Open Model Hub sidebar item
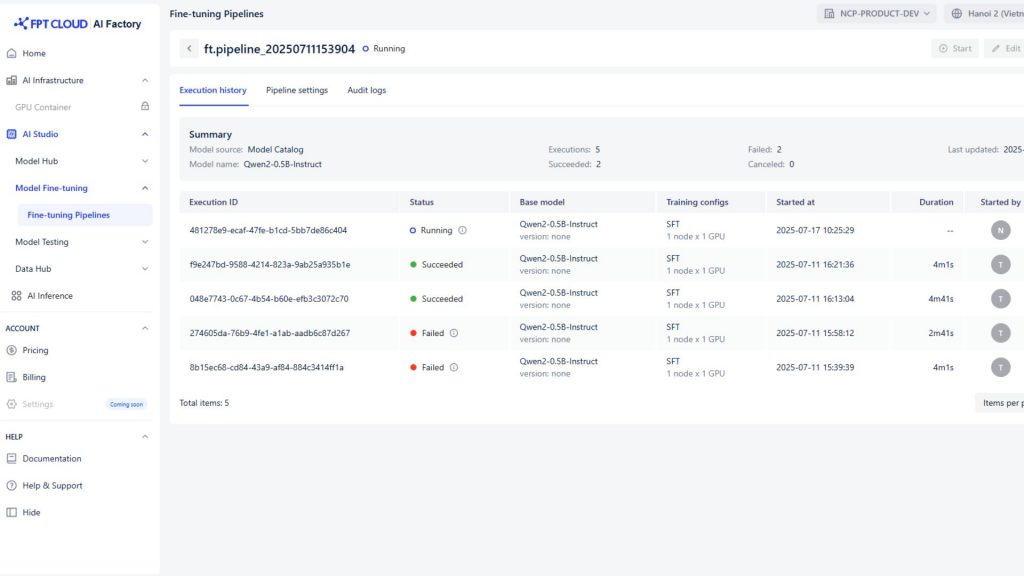Image resolution: width=1024 pixels, height=576 pixels. point(37,161)
